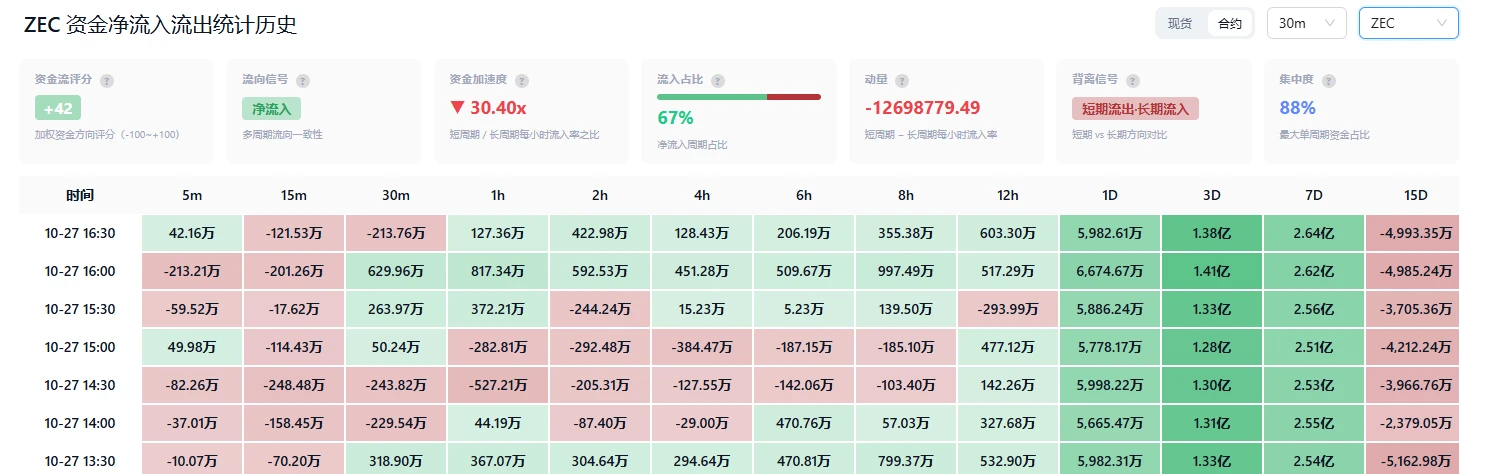Click the 422.98万 cell
Viewport: 1501px width, 474px height.
[x=600, y=233]
